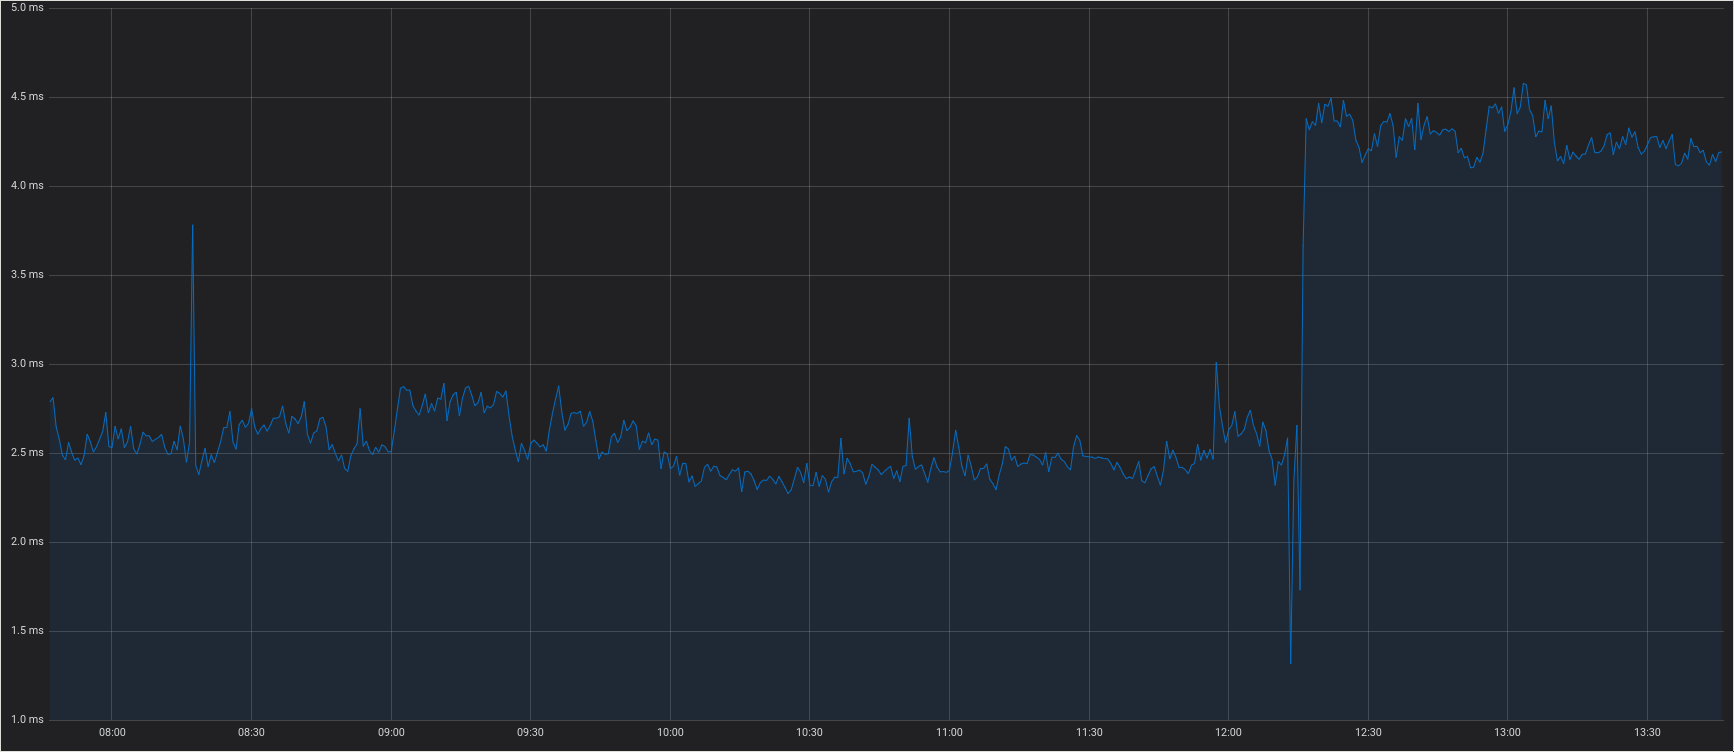1734x752 pixels.
Task: Click the 2.5 ms y-axis label
Action: click(x=27, y=453)
